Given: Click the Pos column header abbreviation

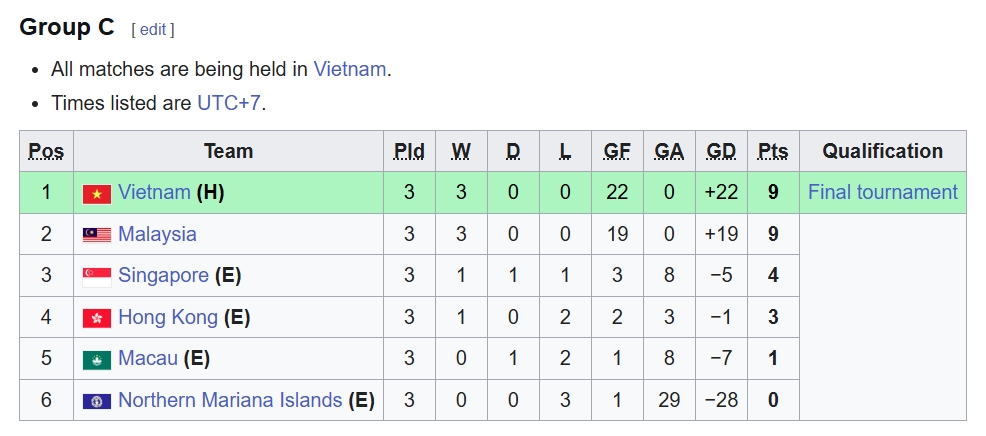Looking at the screenshot, I should [x=46, y=151].
